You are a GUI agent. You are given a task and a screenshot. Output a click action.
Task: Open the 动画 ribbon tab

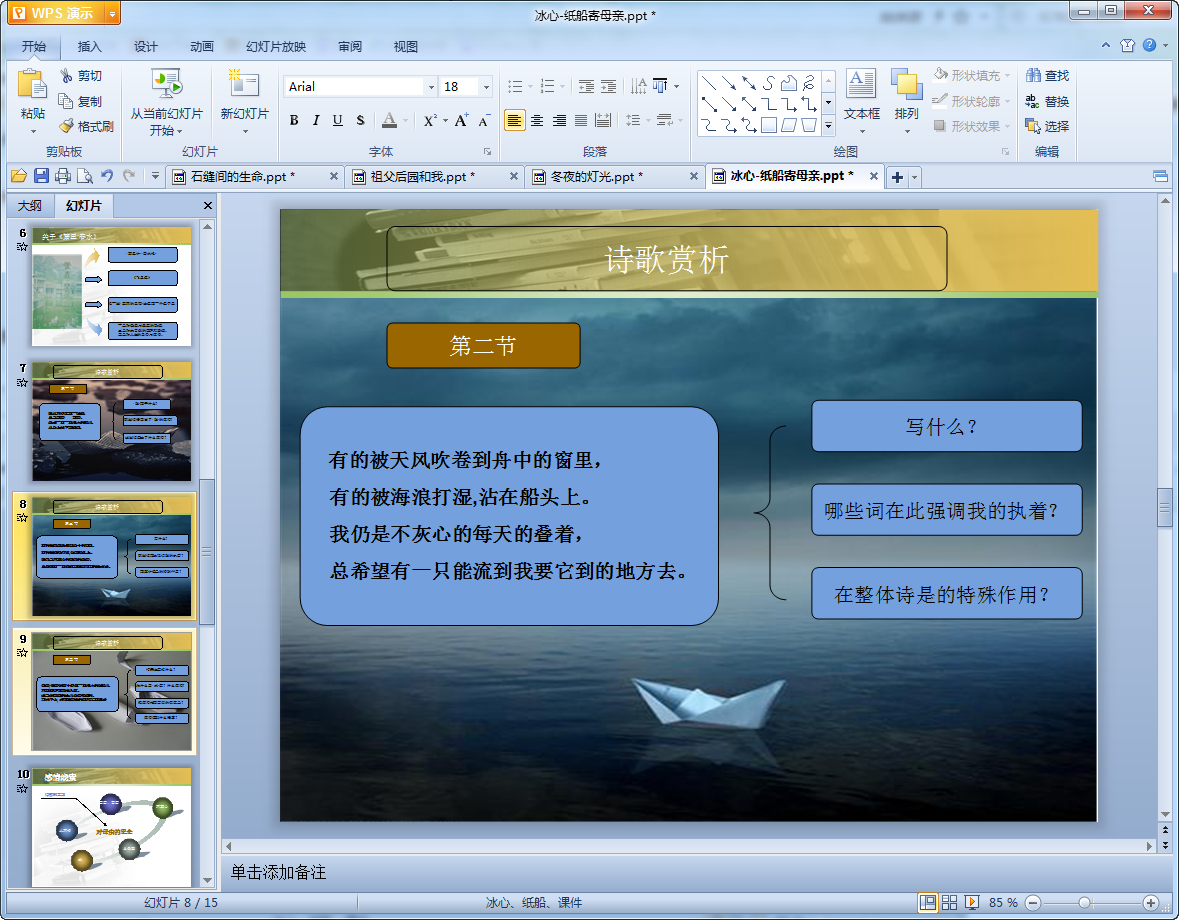(202, 47)
